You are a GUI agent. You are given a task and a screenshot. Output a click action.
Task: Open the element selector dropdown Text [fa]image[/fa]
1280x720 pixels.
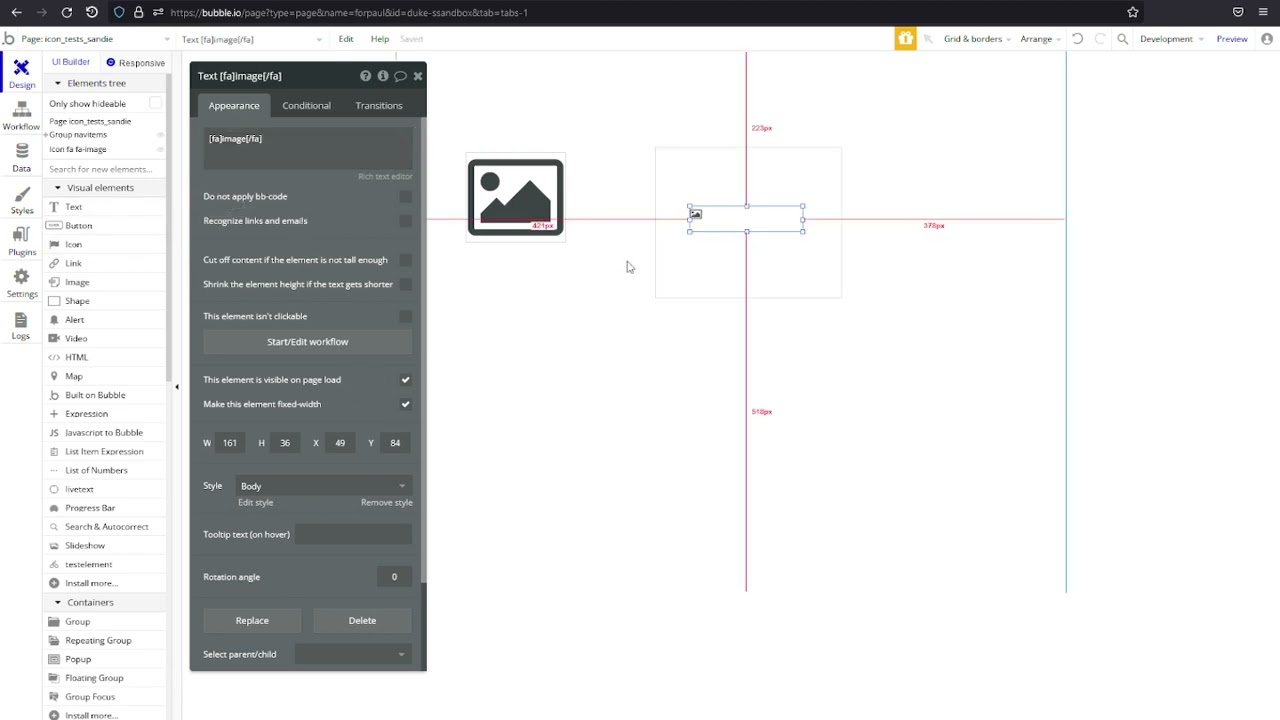252,39
